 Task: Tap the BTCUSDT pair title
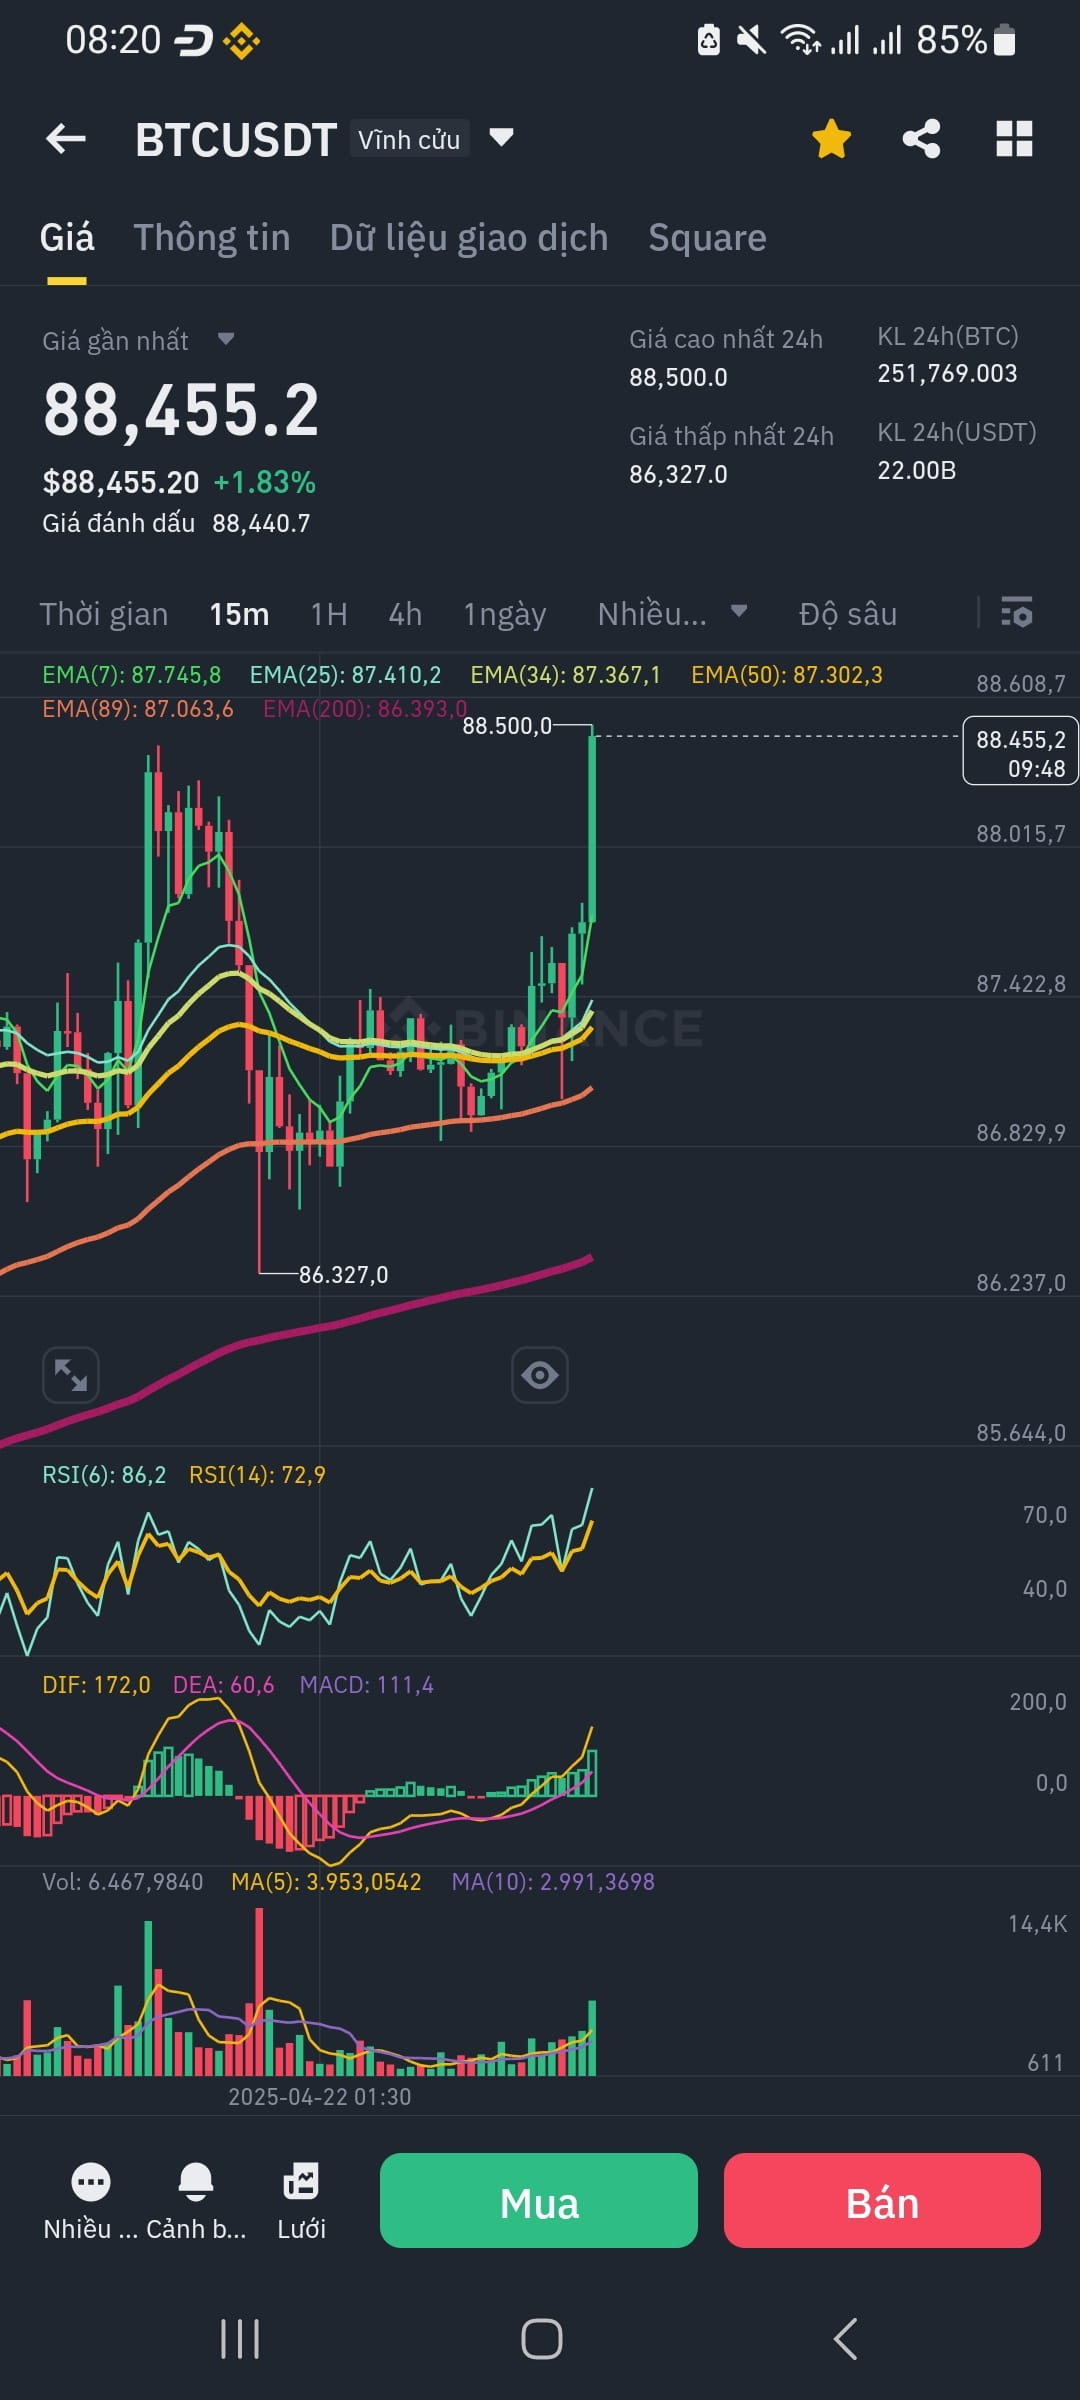235,140
